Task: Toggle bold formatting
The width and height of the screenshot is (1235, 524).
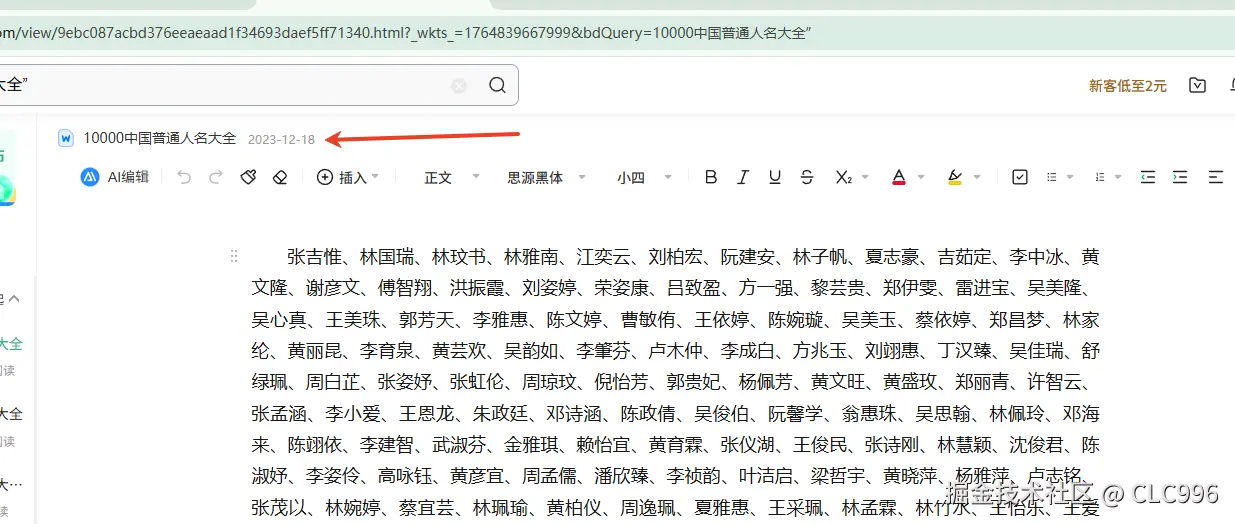Action: pyautogui.click(x=711, y=177)
